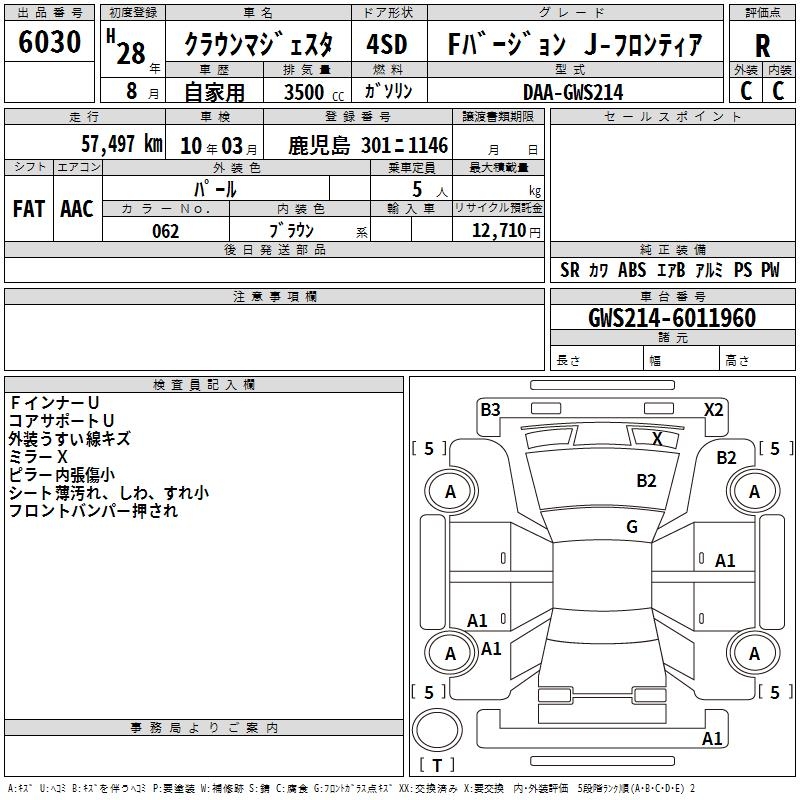This screenshot has width=800, height=800.
Task: Select the evaluation grade R
Action: tap(762, 46)
